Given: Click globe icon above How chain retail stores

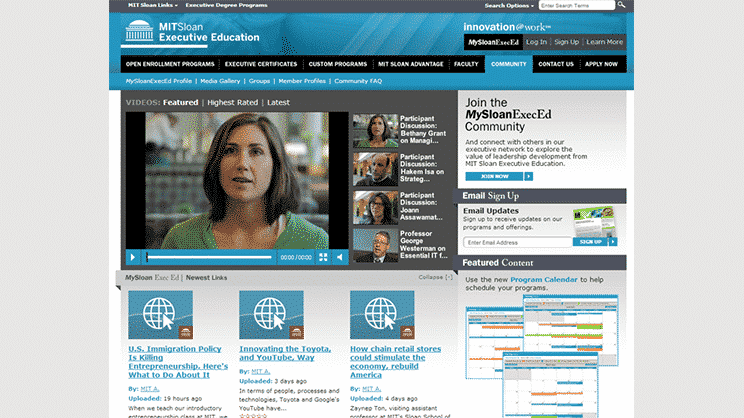Looking at the screenshot, I should [x=382, y=315].
